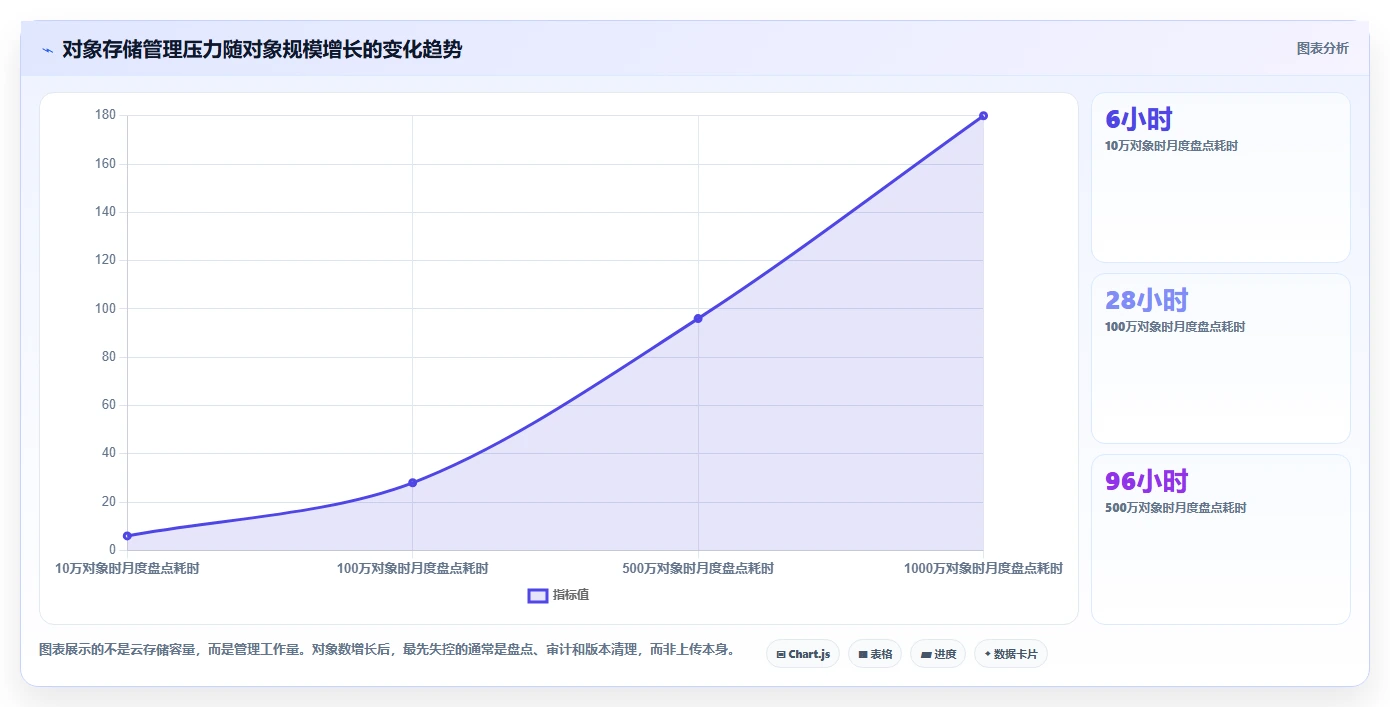Screen dimensions: 1390x707
Task: Click the 28小时 card subtitle 100万对象时月度盘点耗时
Action: pyautogui.click(x=1175, y=327)
